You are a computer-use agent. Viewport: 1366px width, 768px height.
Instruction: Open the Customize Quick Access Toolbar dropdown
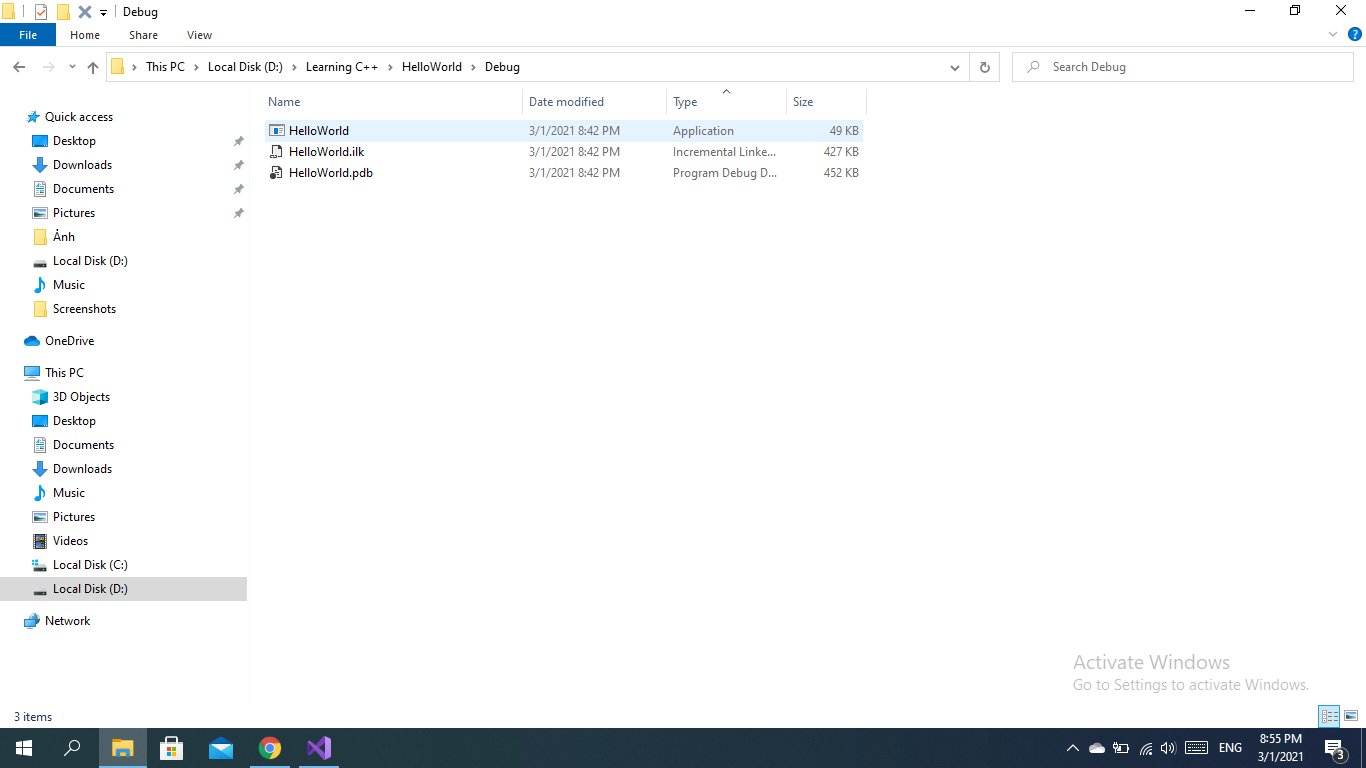coord(103,13)
